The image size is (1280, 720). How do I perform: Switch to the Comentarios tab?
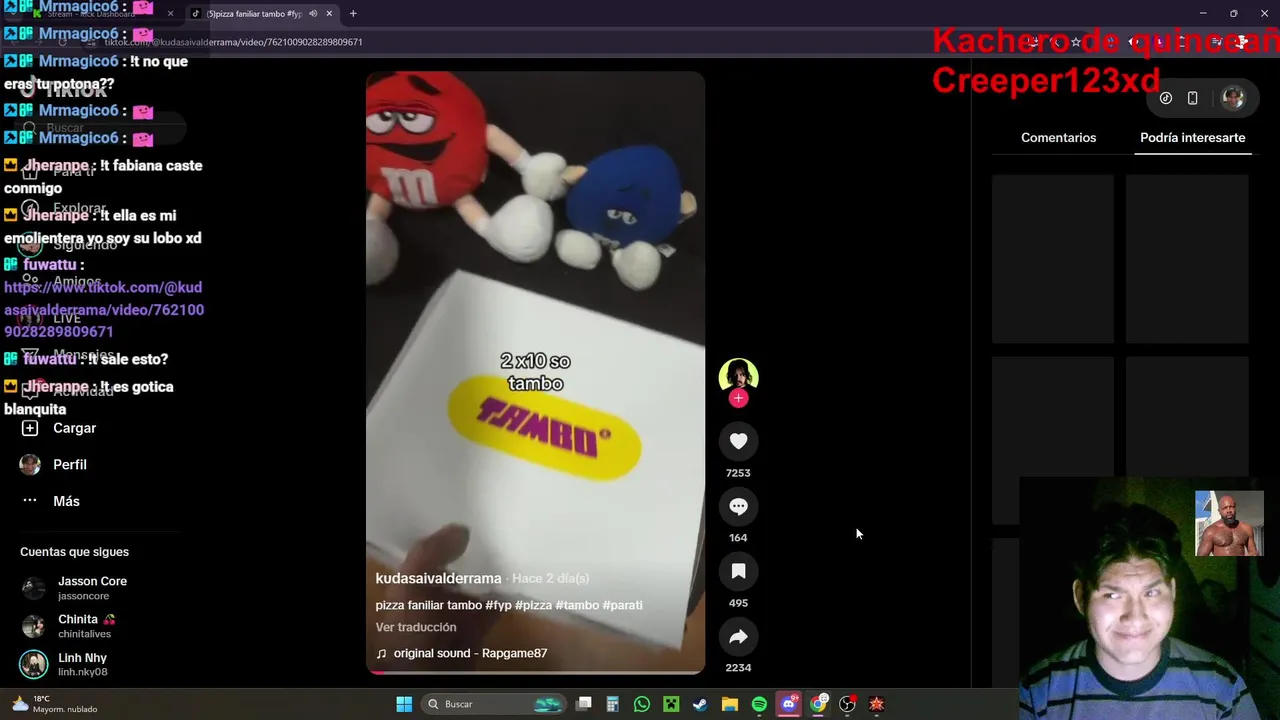coord(1058,138)
